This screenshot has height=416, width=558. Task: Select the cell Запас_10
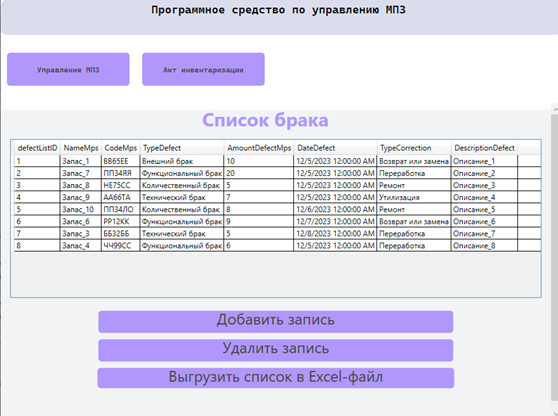[x=81, y=210]
